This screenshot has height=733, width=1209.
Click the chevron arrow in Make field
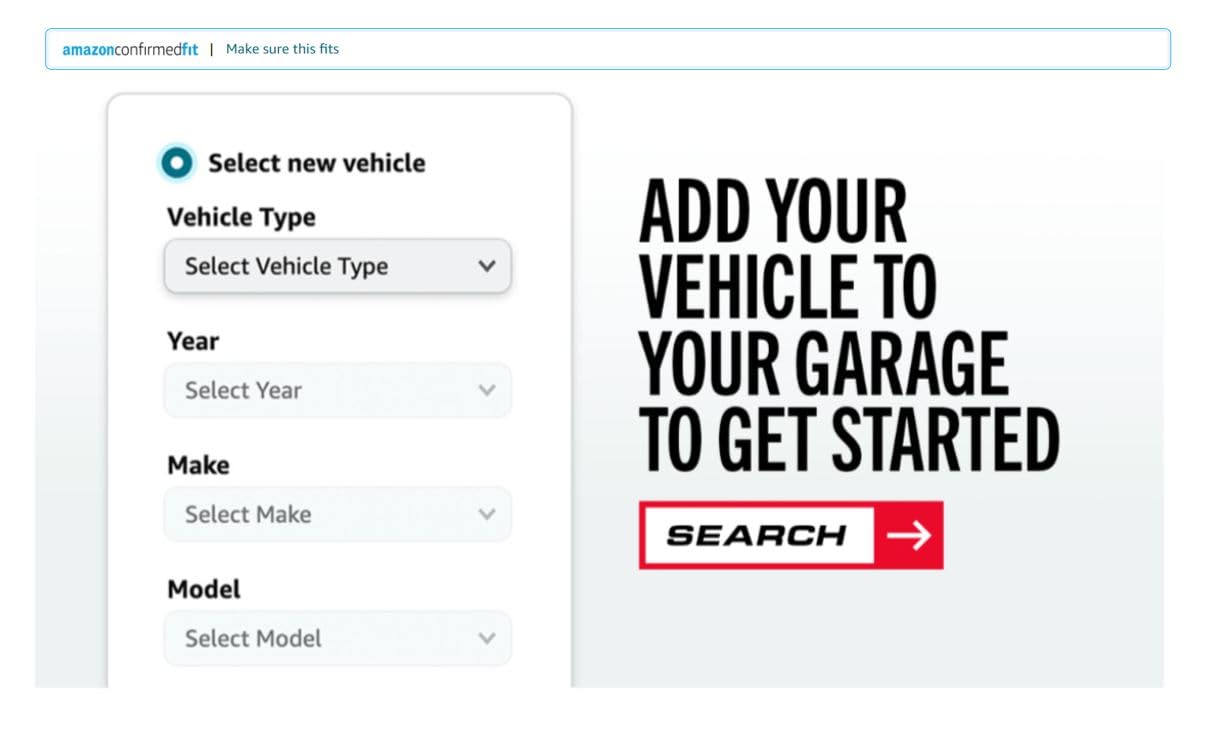coord(487,515)
